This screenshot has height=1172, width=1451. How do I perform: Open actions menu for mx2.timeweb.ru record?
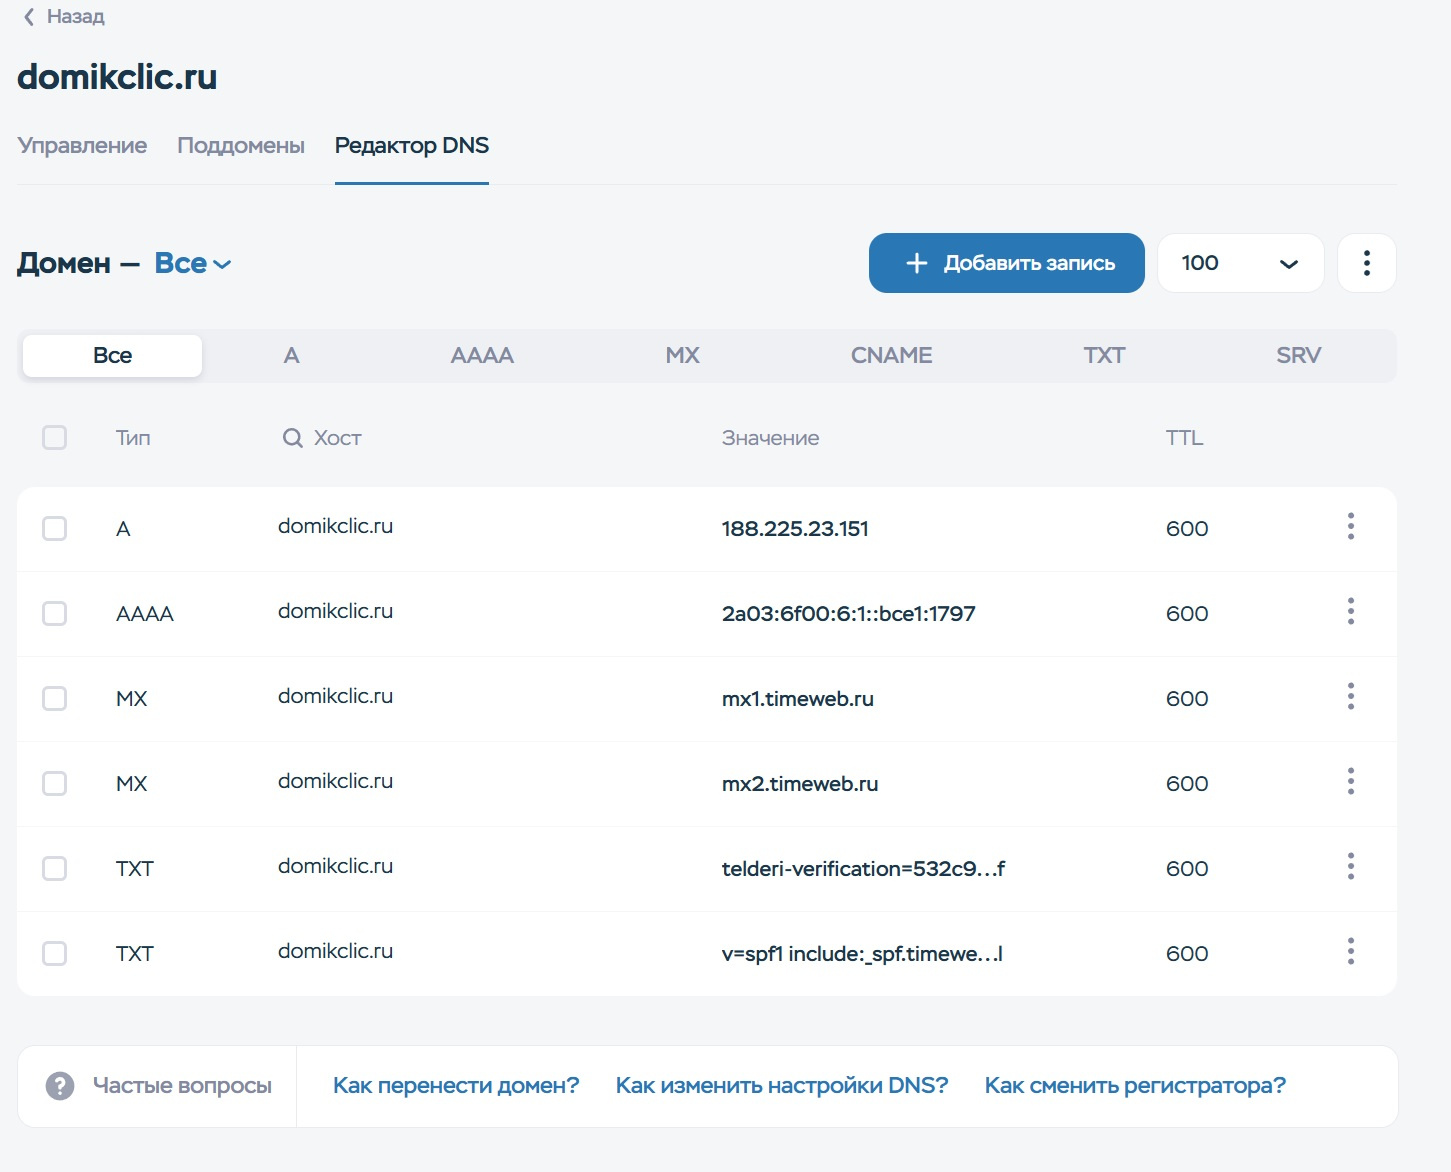coord(1350,782)
